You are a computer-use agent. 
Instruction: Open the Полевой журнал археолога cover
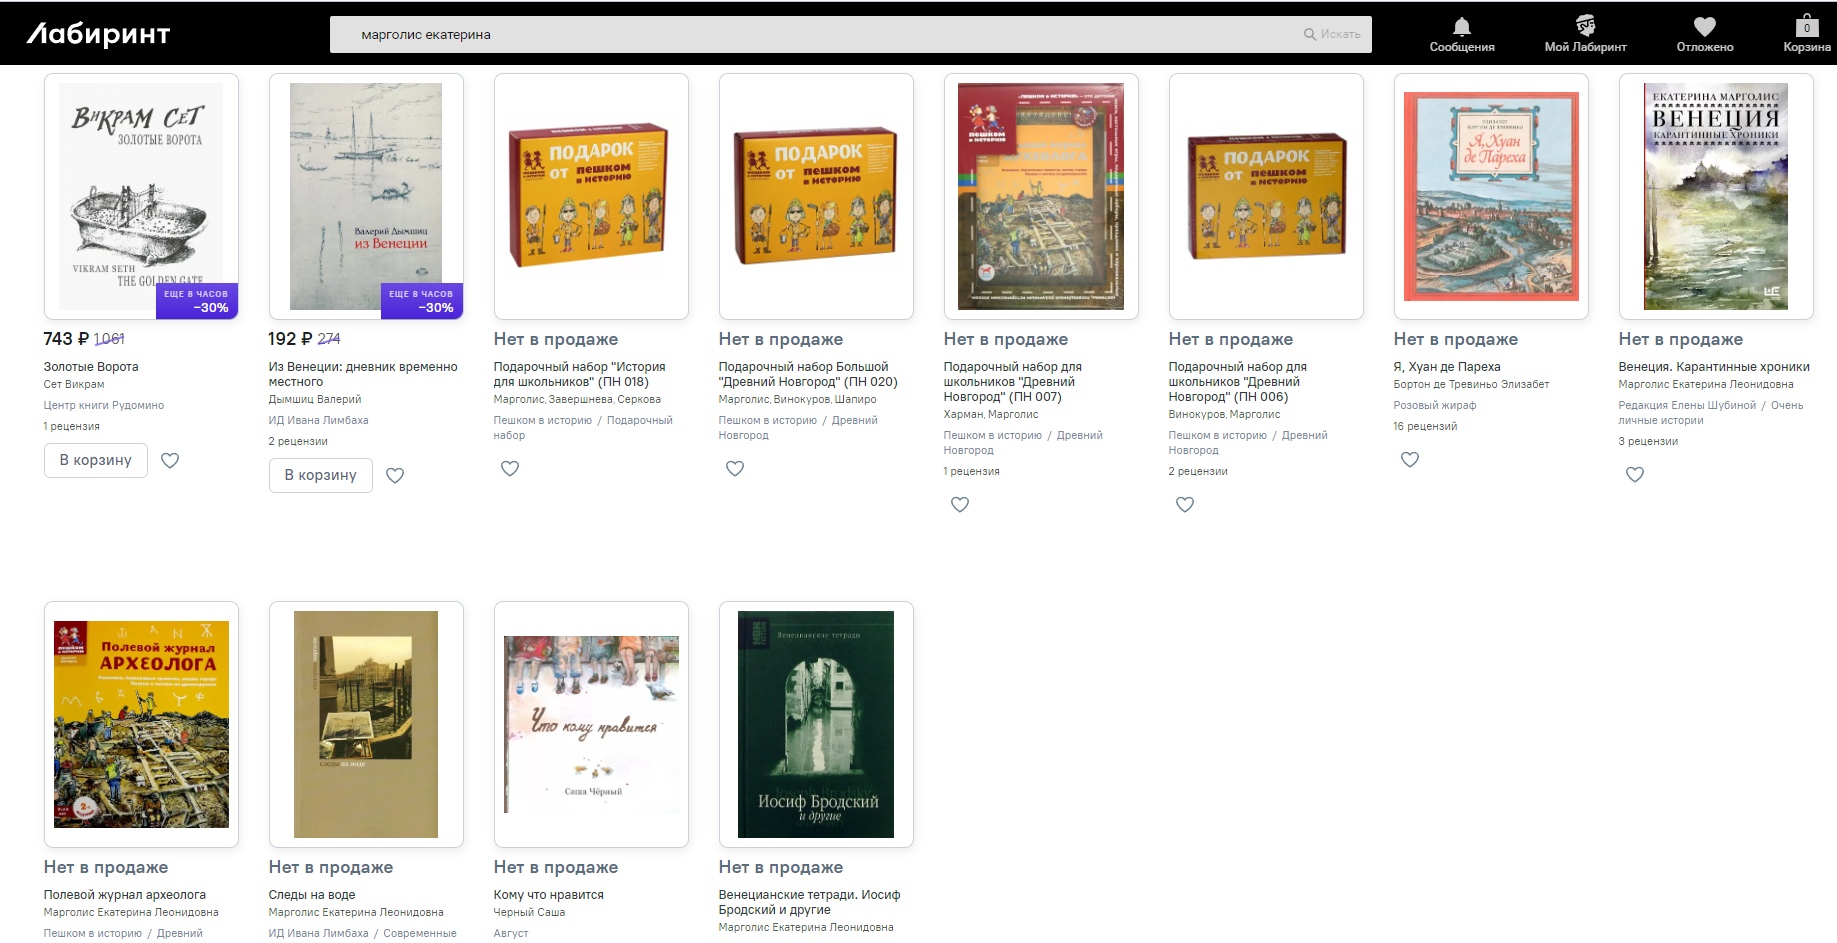point(141,724)
